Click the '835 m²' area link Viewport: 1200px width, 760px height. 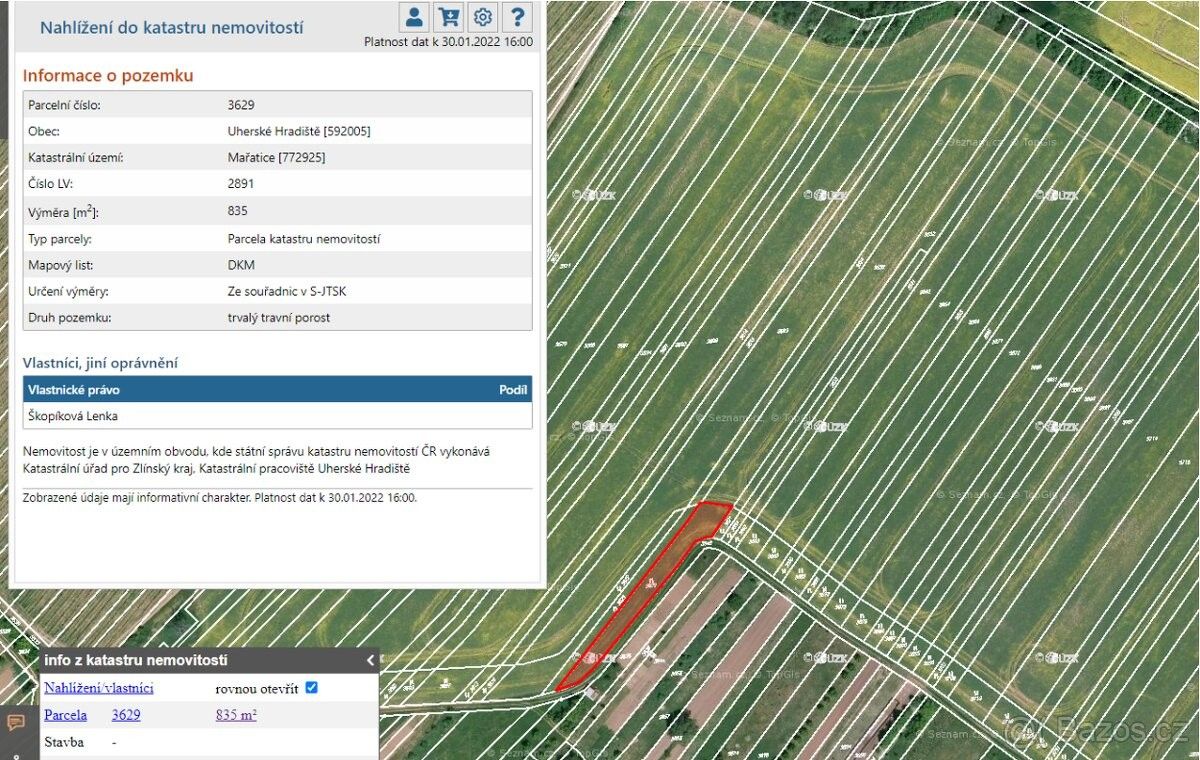click(236, 715)
